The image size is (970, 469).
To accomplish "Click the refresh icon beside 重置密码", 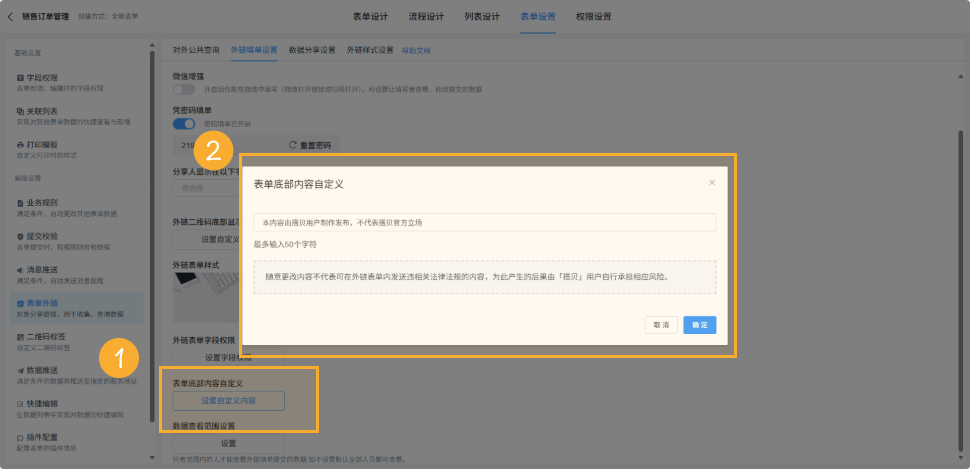I will pos(293,145).
